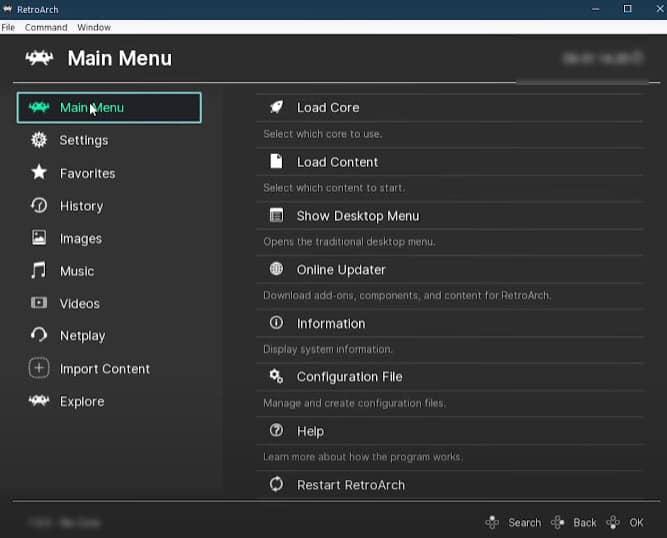Click the Search gamepad hint icon
This screenshot has width=667, height=538.
[x=492, y=522]
